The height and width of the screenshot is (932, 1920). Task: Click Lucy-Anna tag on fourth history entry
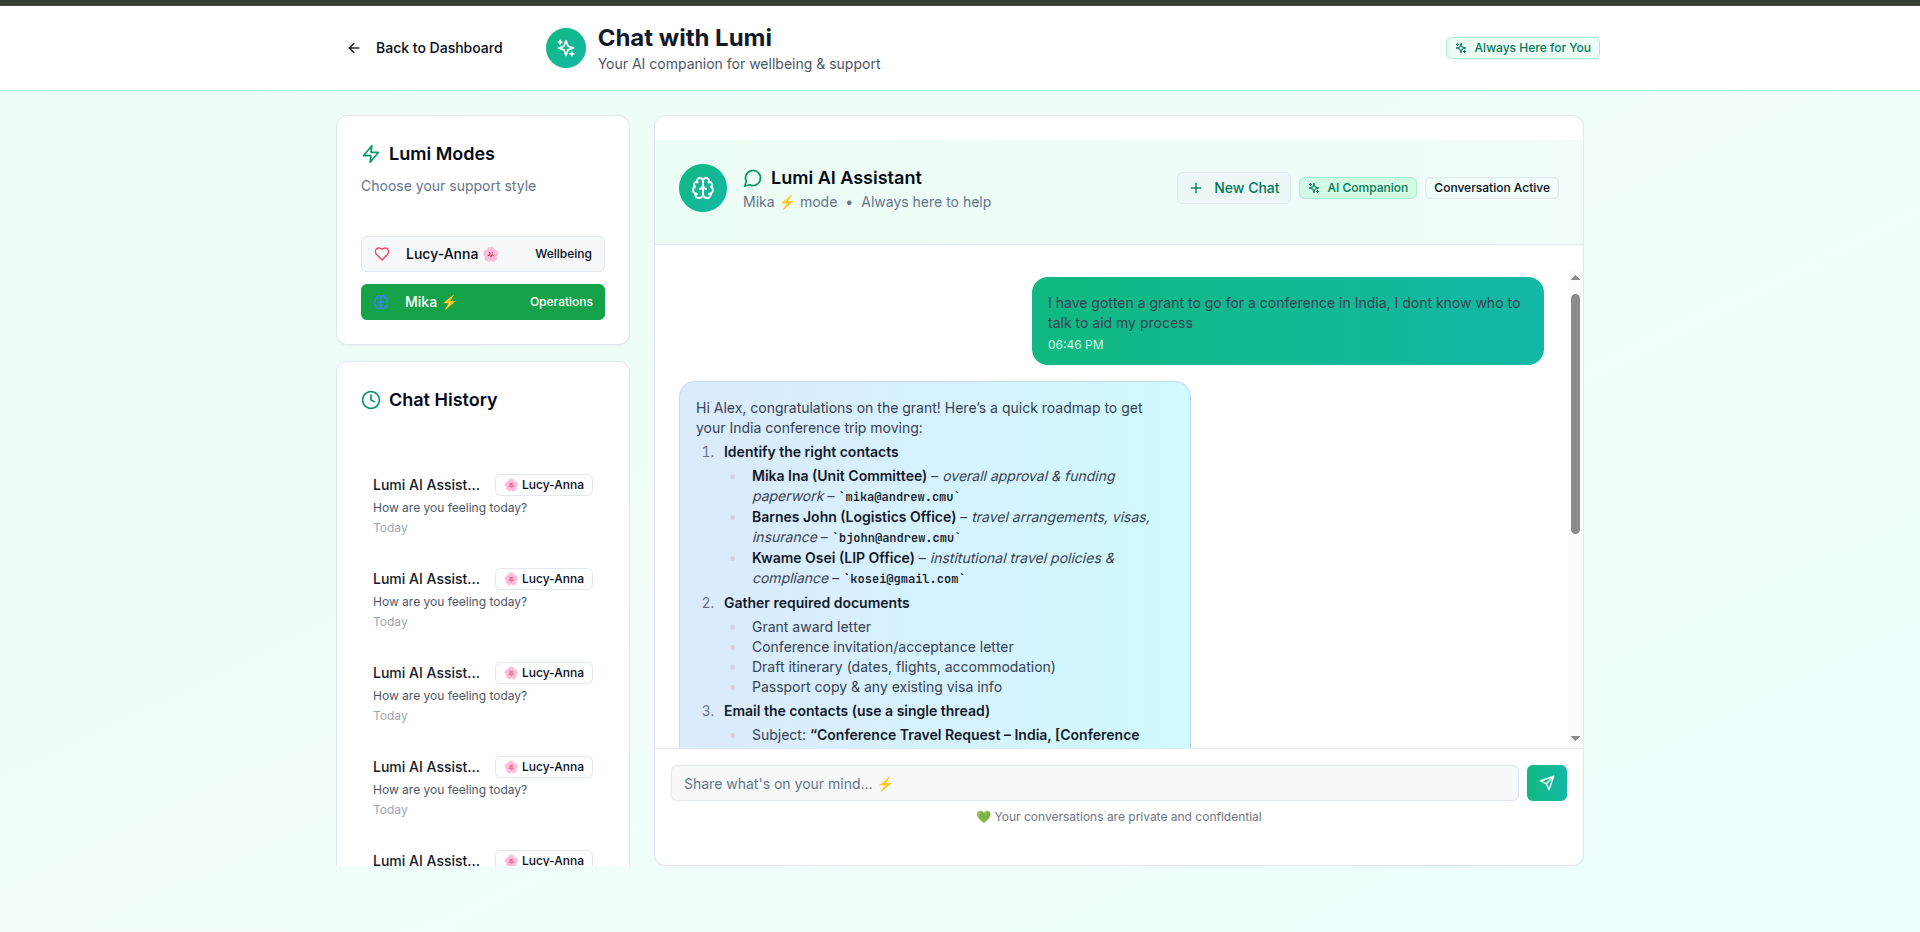pyautogui.click(x=544, y=767)
